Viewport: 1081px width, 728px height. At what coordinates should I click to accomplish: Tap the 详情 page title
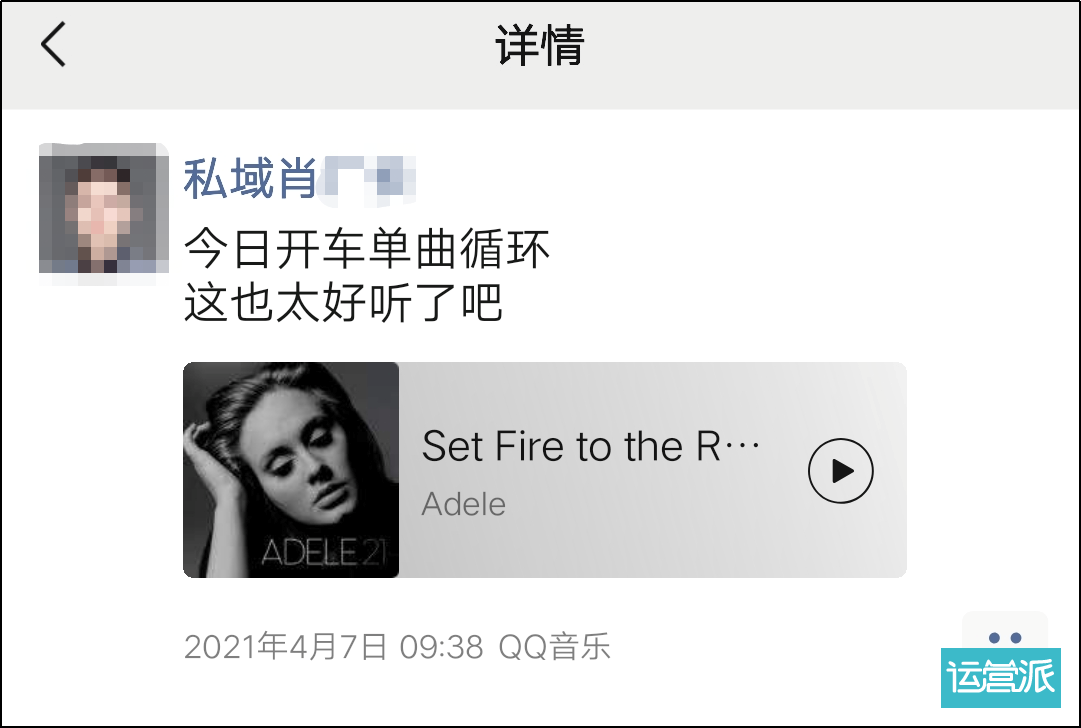coord(540,46)
